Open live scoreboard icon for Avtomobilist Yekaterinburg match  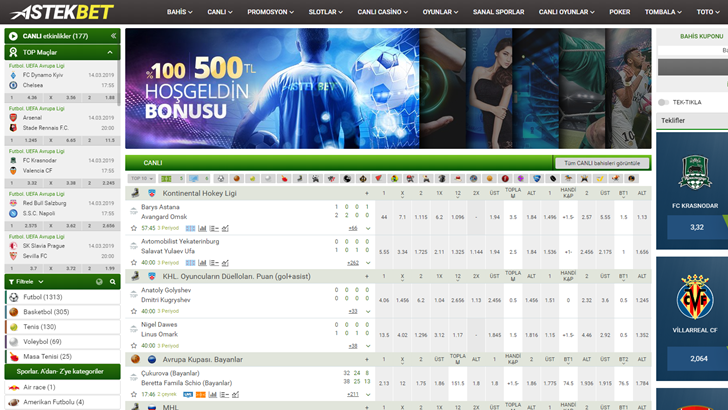(x=190, y=263)
